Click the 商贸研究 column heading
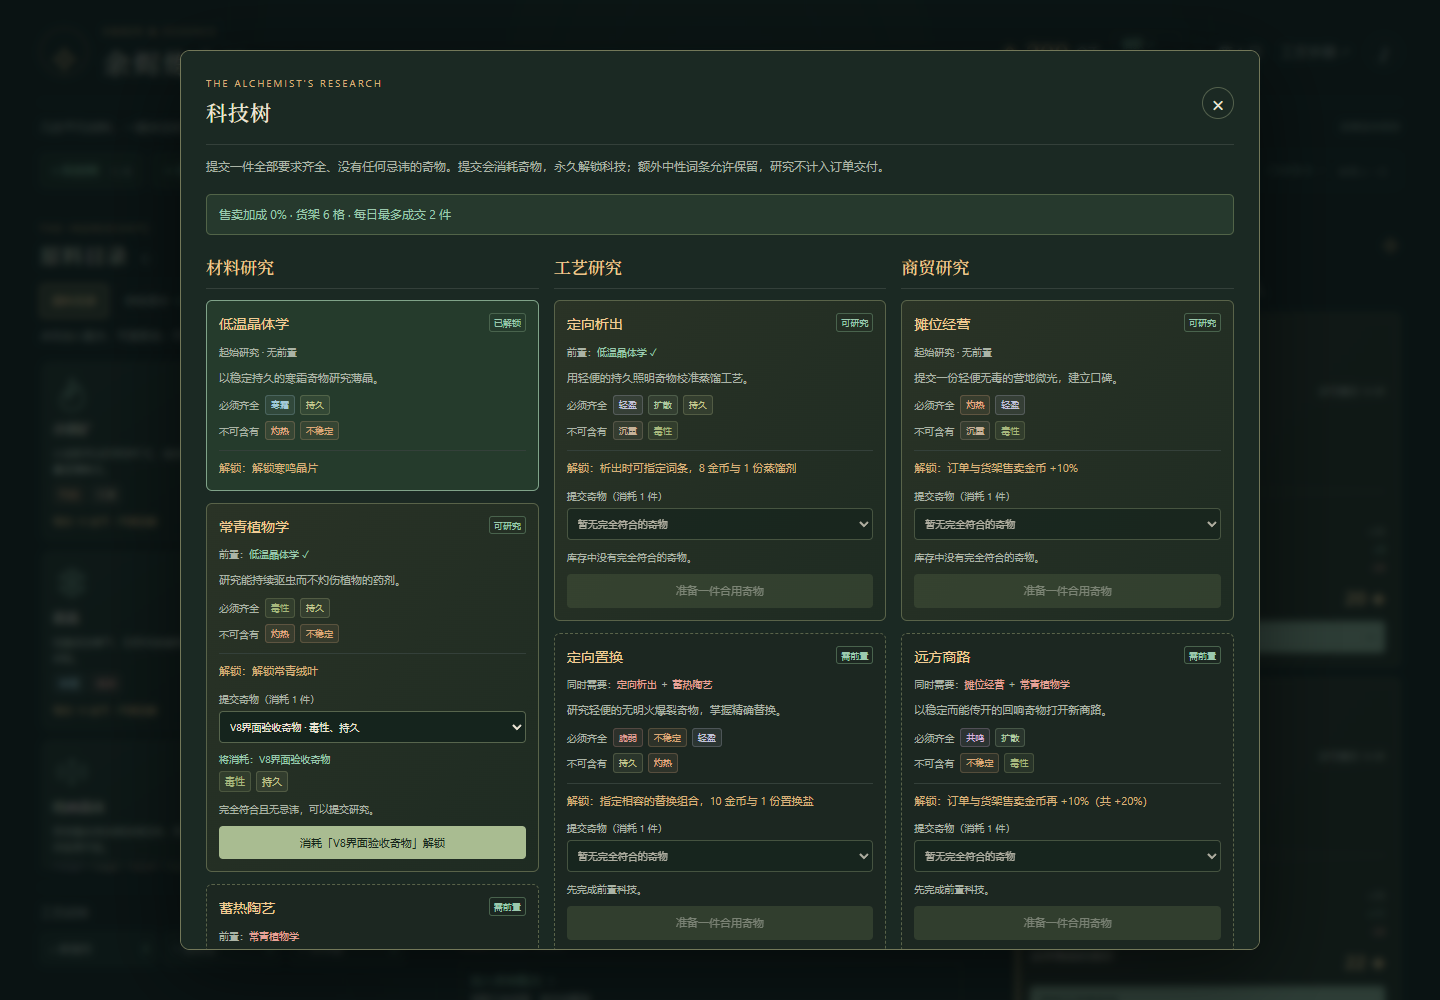 935,268
